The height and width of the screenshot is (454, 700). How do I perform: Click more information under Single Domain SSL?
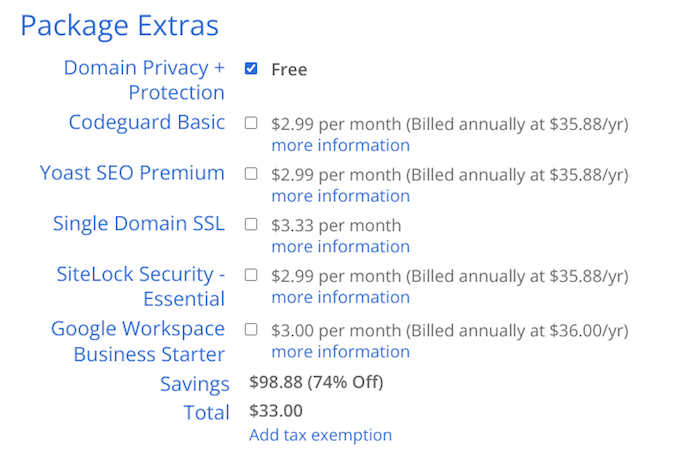coord(340,247)
